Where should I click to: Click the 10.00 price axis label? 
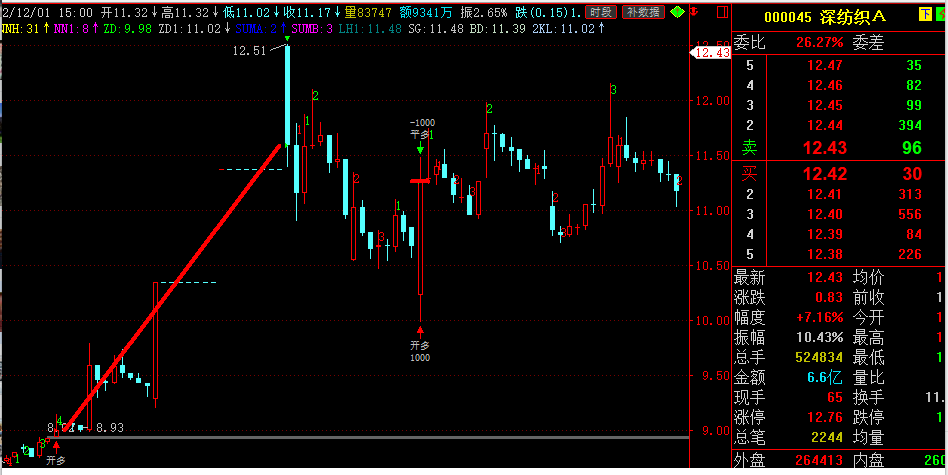pos(712,321)
